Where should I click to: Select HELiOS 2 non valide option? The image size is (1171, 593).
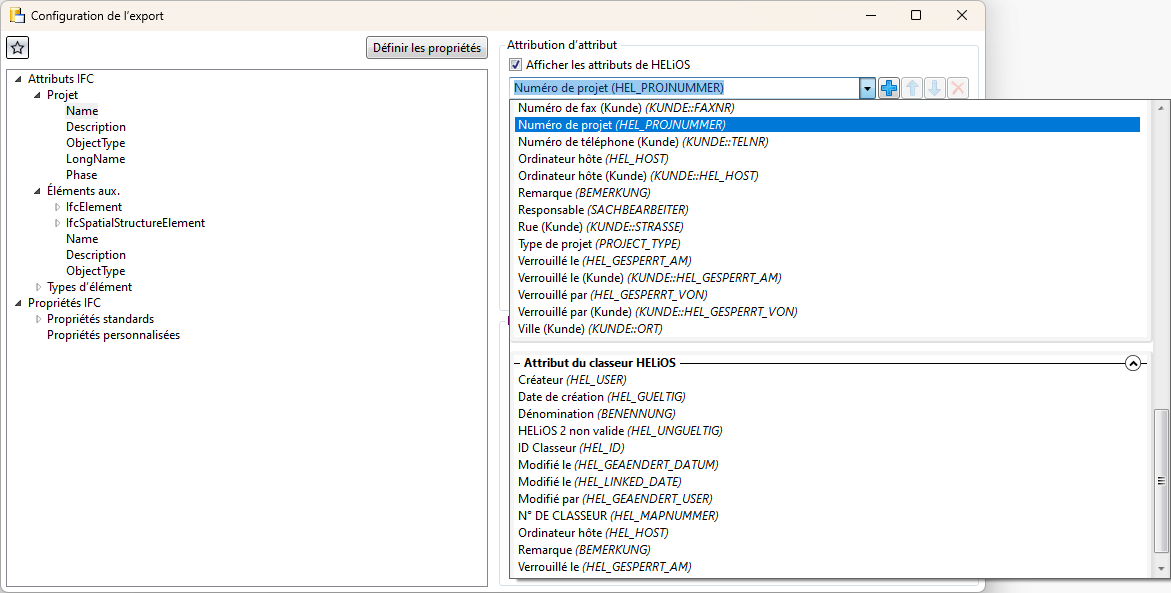coord(827,431)
